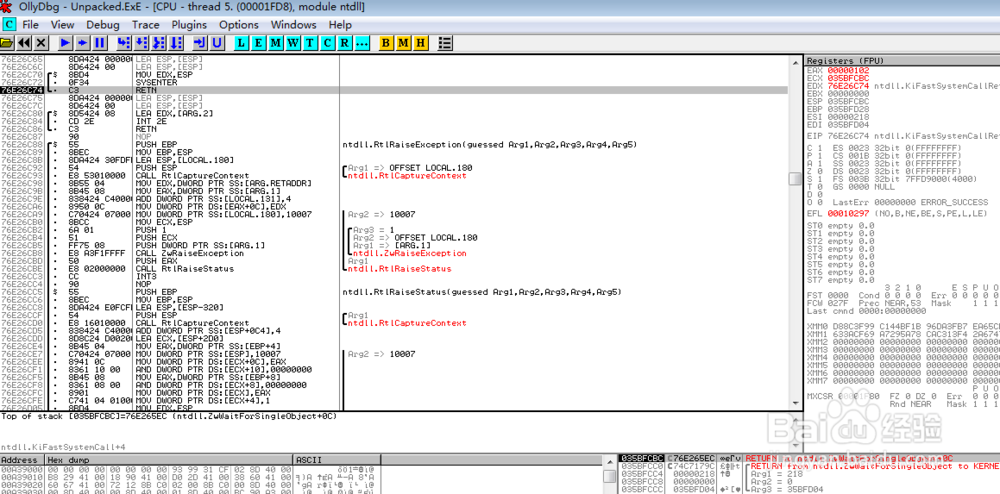Click the Run program play icon

coord(65,43)
